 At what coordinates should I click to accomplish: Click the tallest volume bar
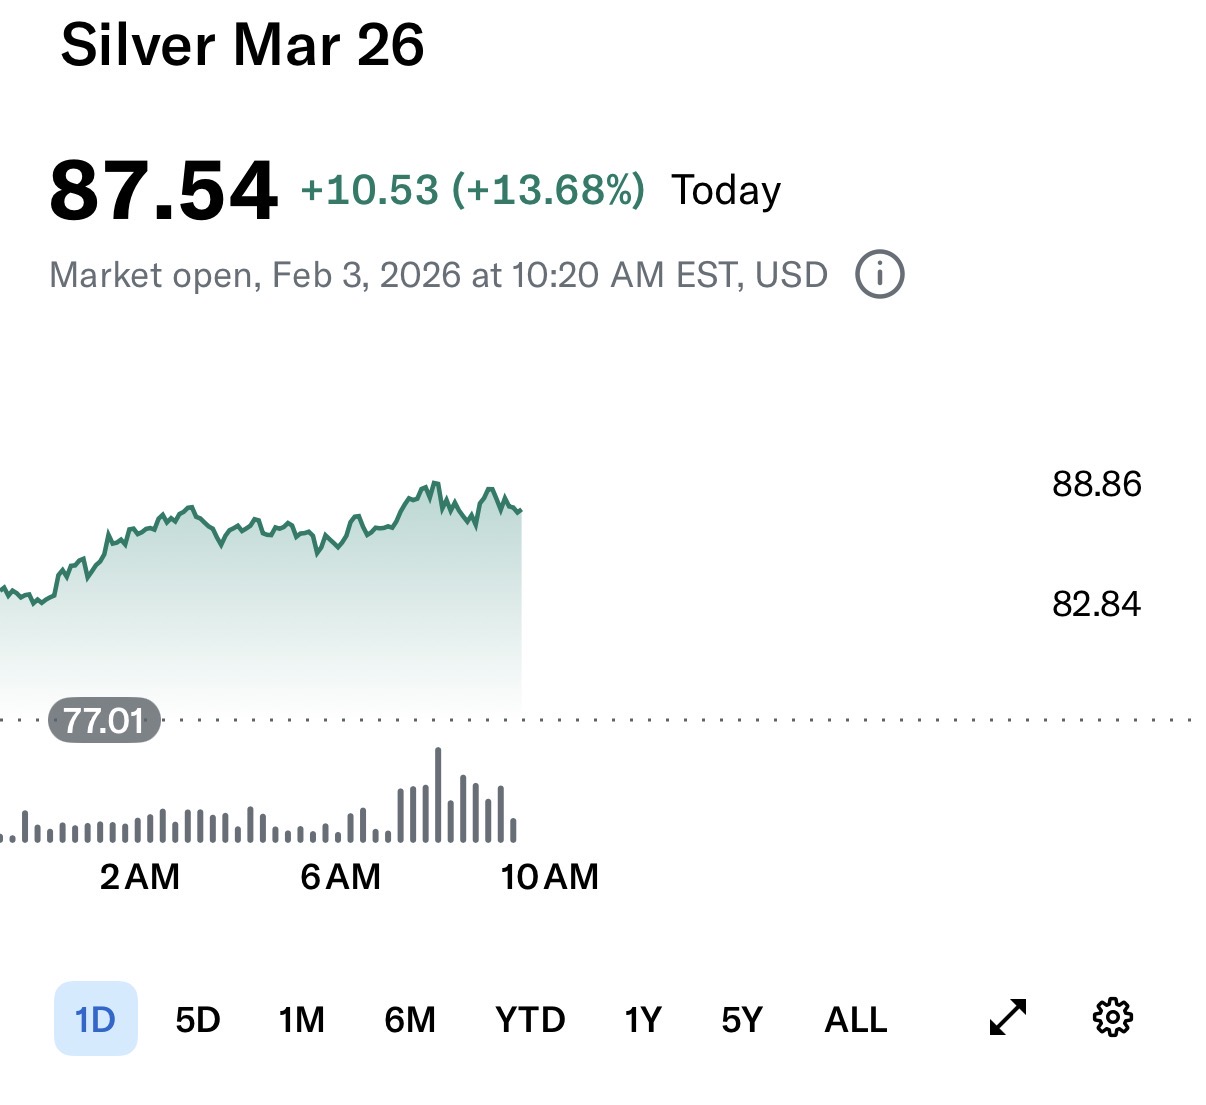click(x=438, y=795)
